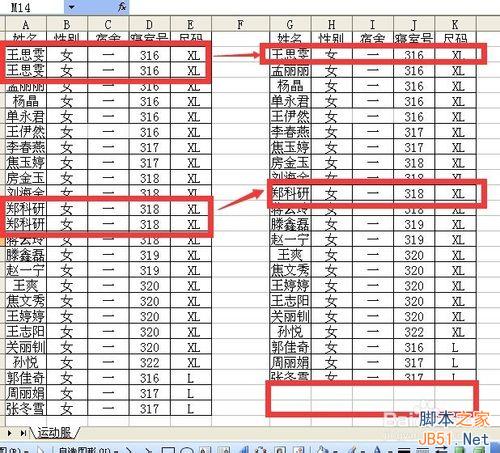Click cell 孙悦 in column G

[x=290, y=332]
